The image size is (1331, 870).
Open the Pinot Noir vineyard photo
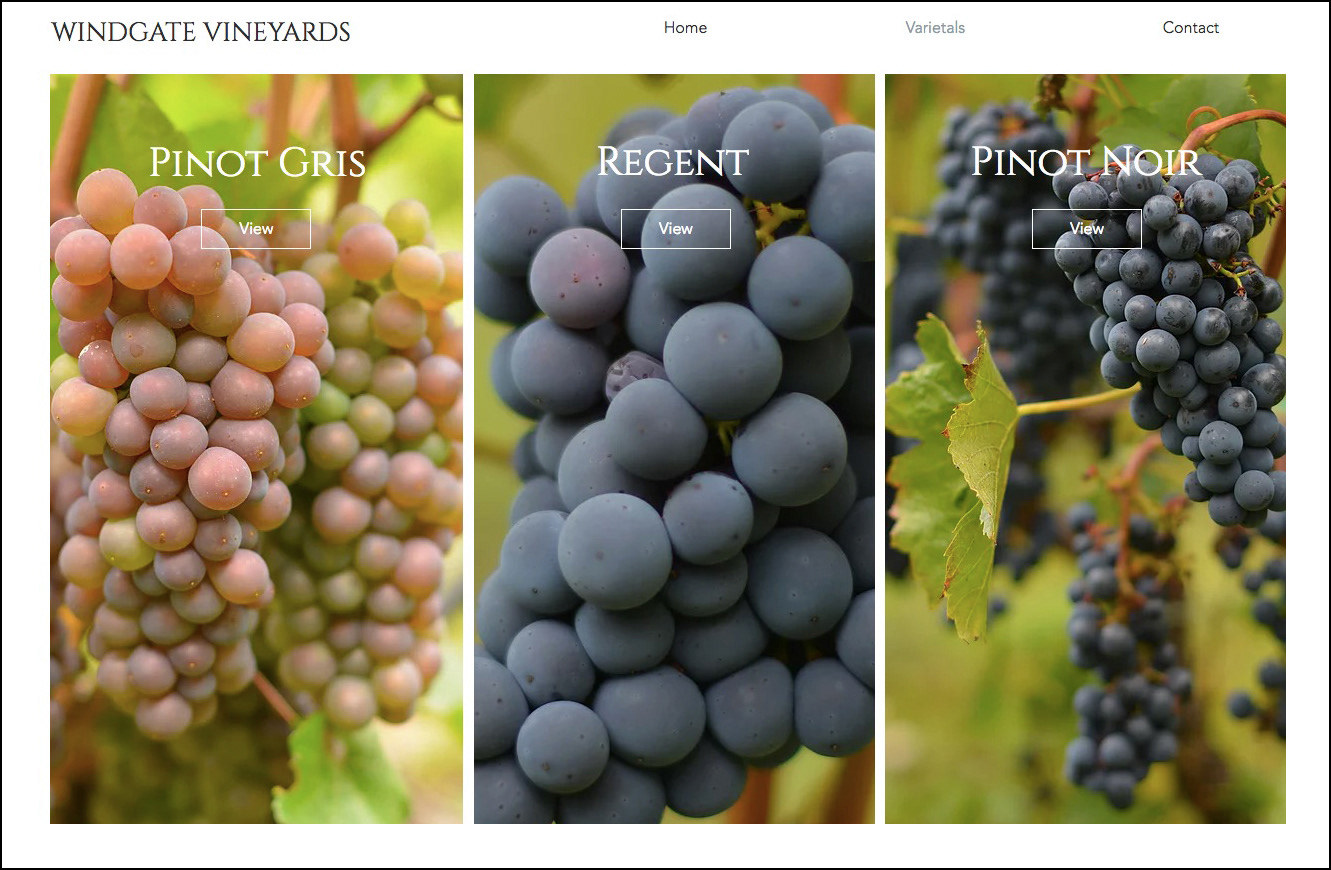tap(1085, 449)
